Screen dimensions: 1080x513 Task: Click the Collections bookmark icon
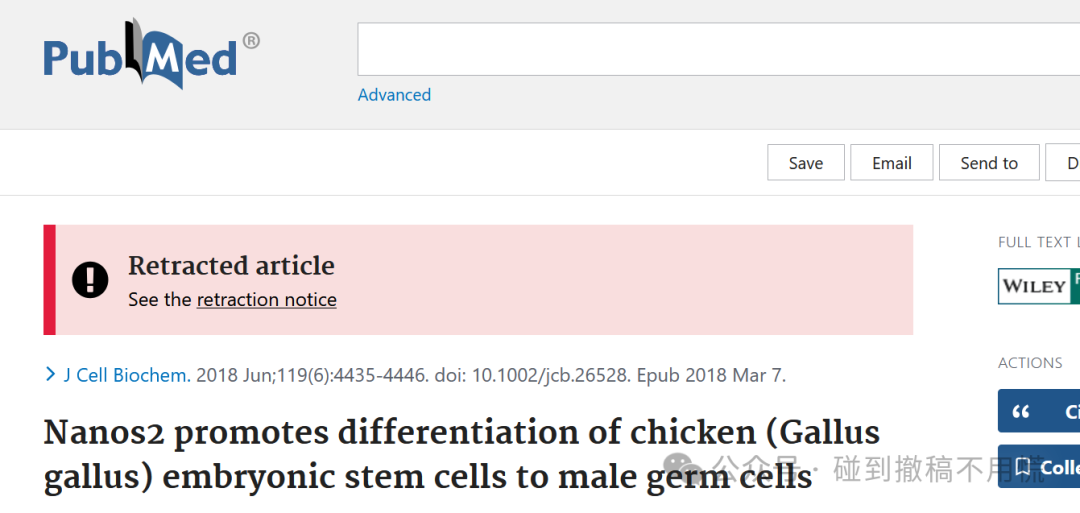tap(1021, 467)
